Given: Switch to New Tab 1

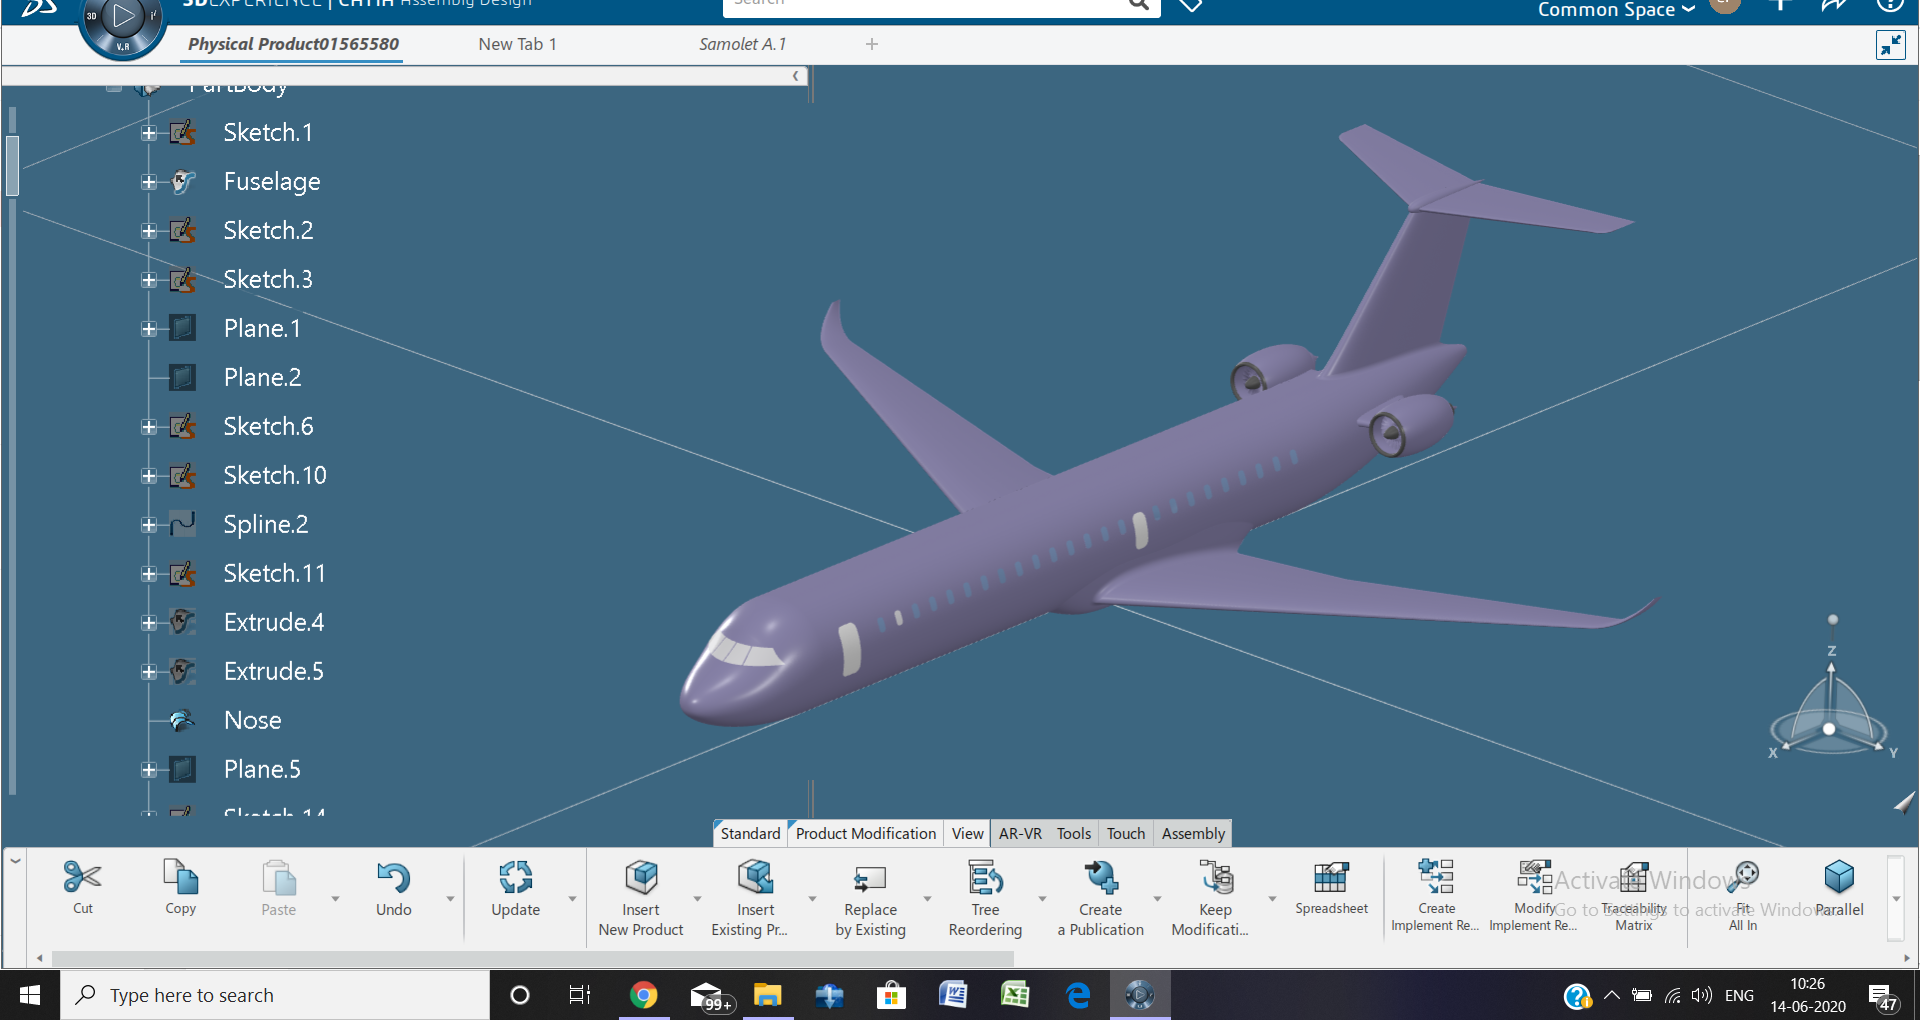Looking at the screenshot, I should click(517, 44).
